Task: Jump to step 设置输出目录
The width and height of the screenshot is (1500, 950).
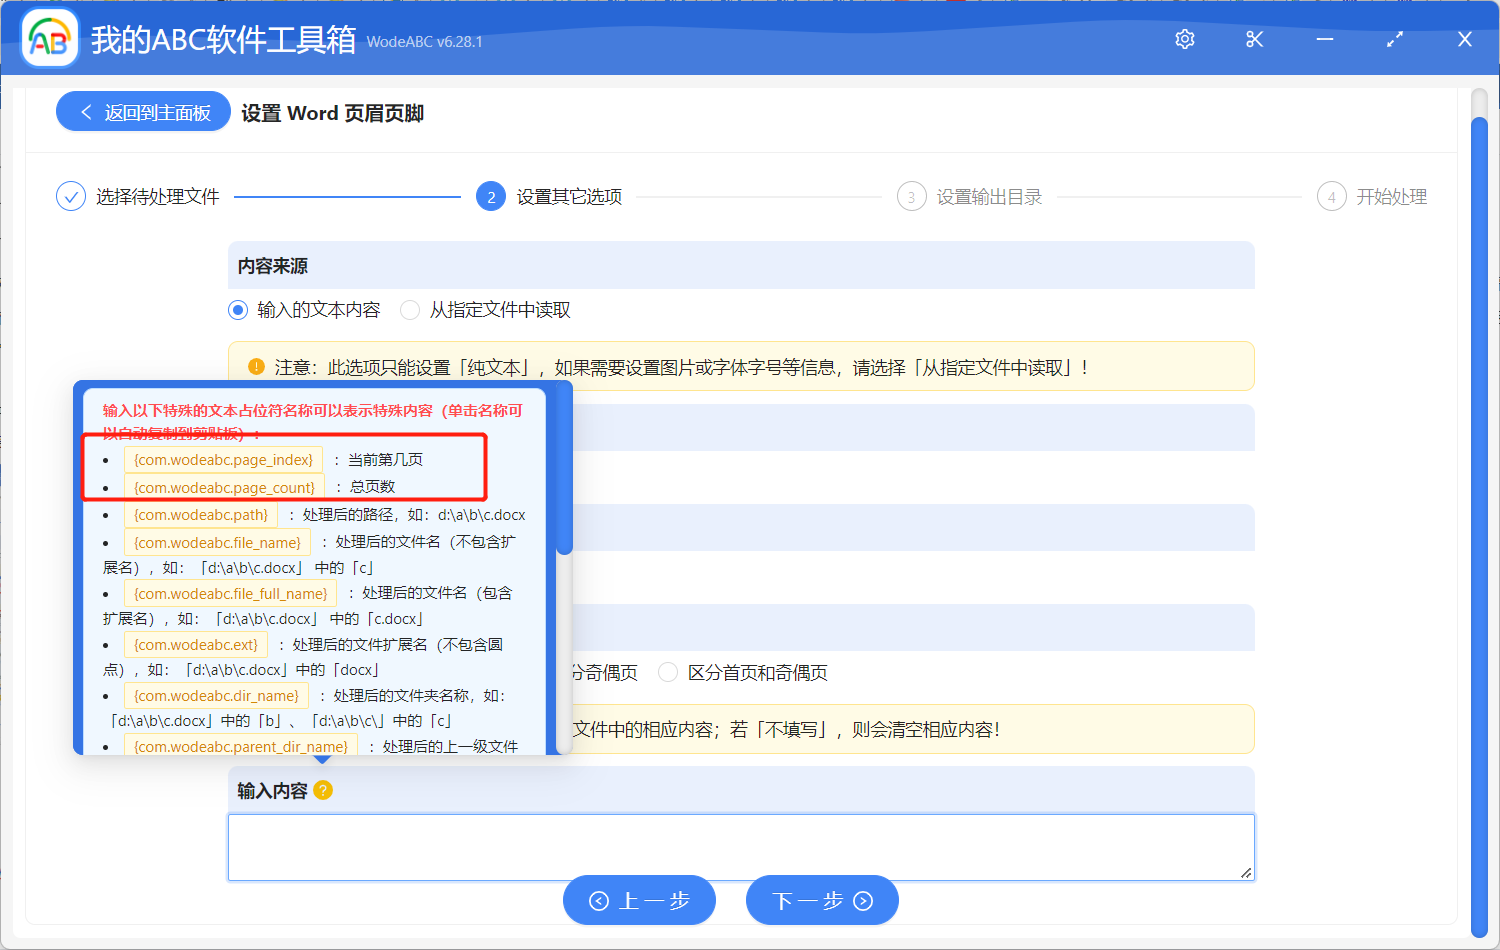Action: click(x=911, y=196)
